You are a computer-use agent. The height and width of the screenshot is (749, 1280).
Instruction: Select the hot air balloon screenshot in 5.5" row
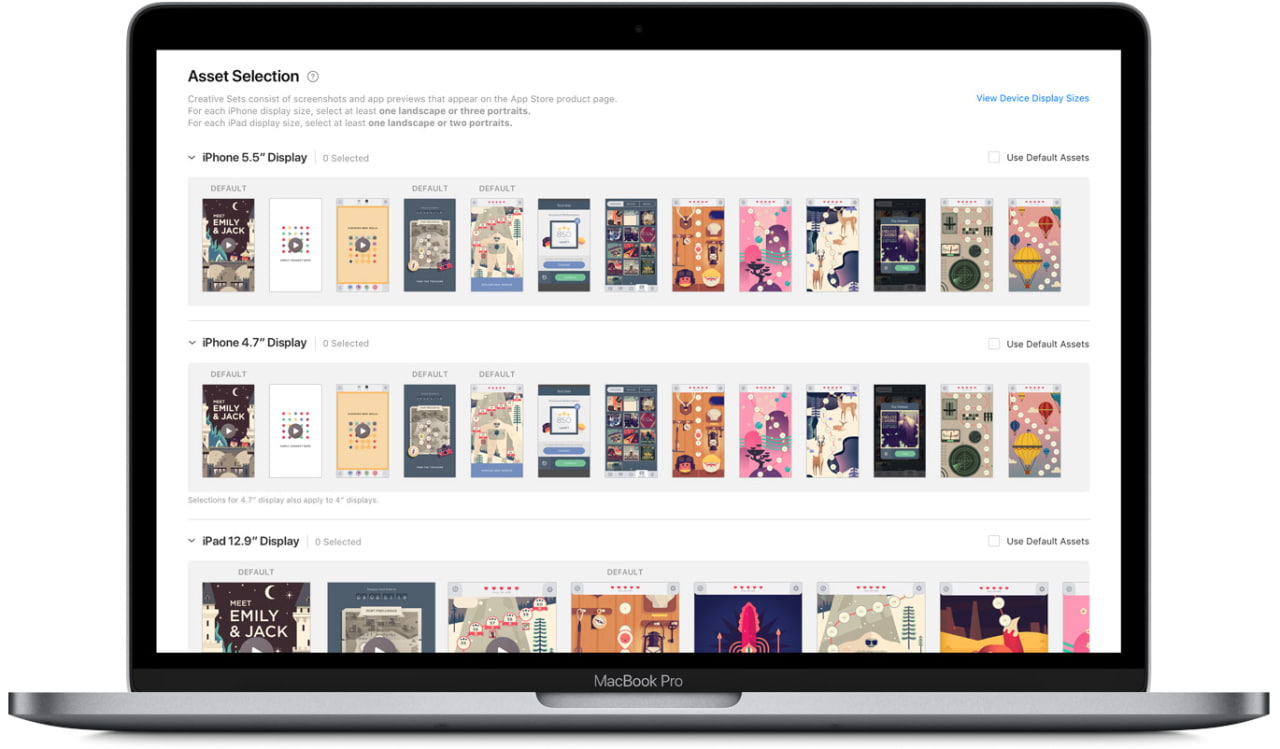coord(1034,244)
